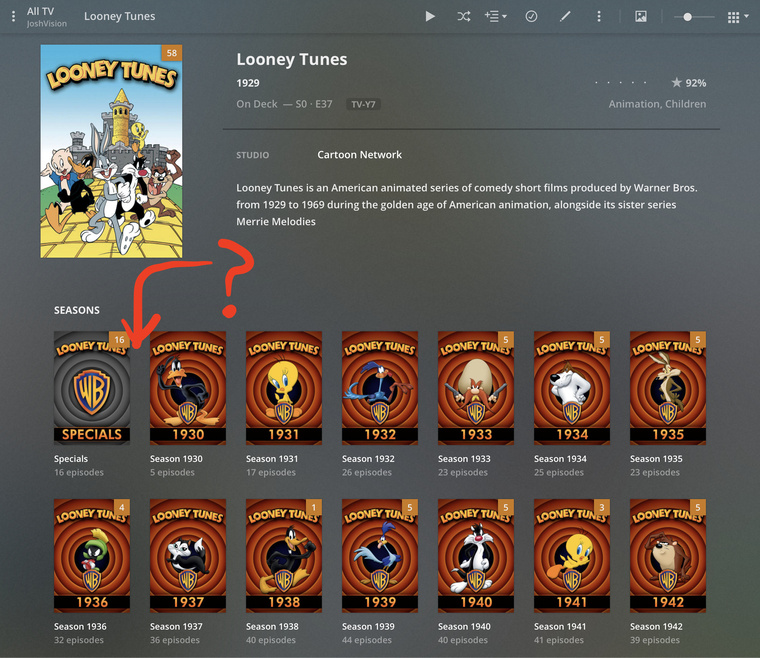Click the Looney Tunes breadcrumb title
Screen dimensions: 760x658
[120, 16]
